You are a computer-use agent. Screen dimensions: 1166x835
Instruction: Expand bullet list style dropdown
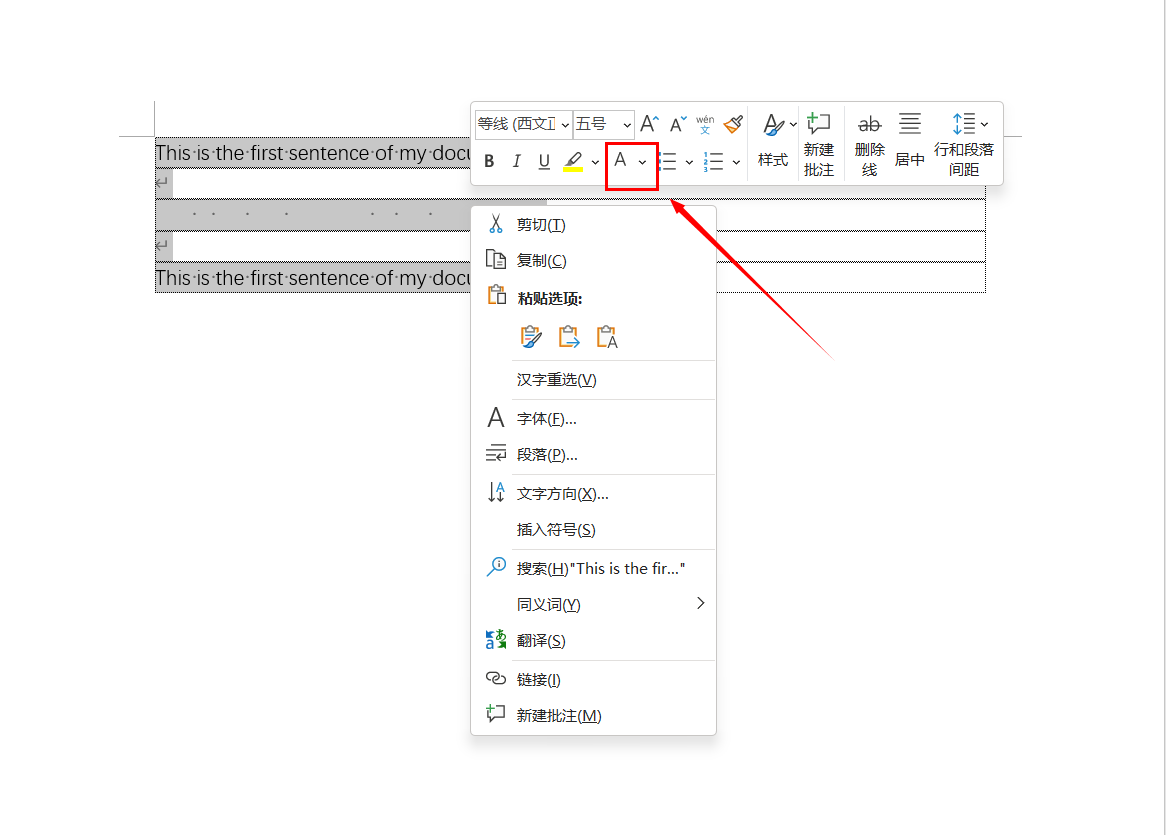(689, 162)
